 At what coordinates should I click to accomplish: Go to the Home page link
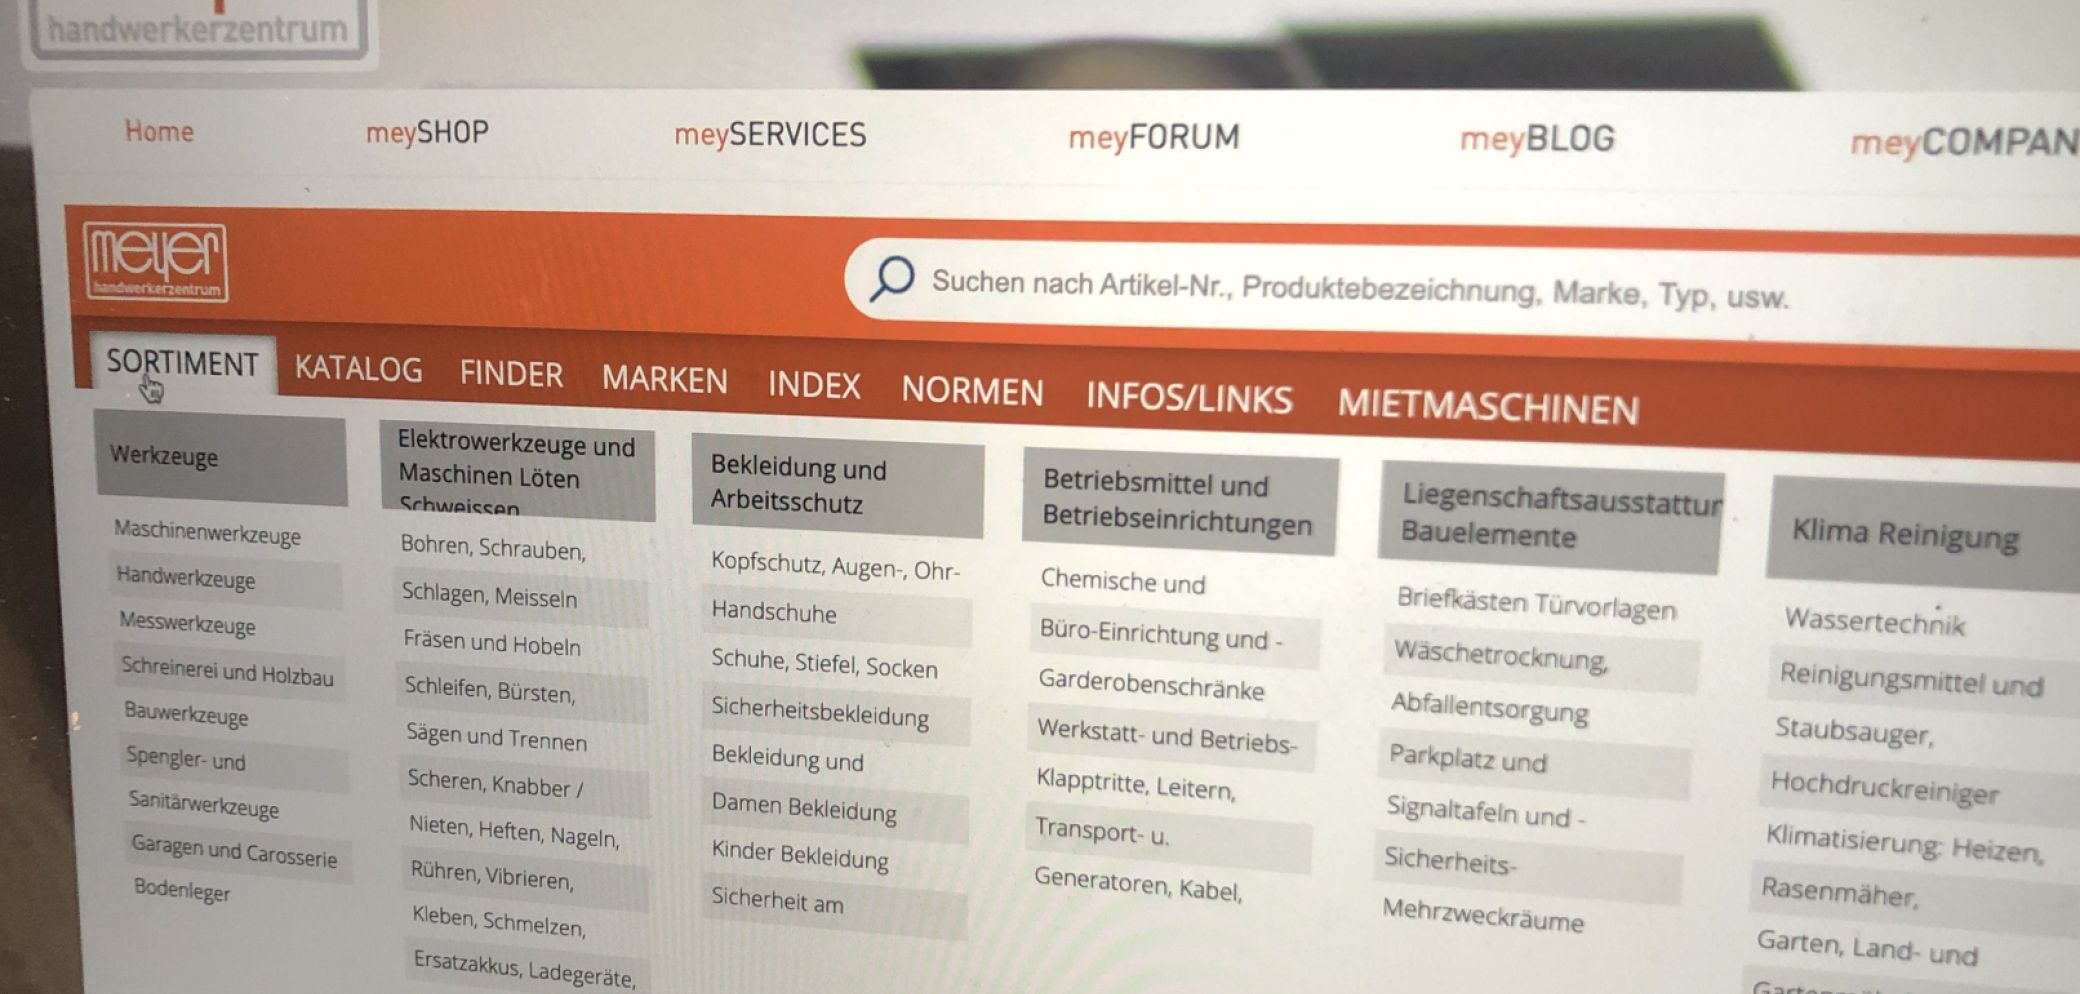[159, 131]
